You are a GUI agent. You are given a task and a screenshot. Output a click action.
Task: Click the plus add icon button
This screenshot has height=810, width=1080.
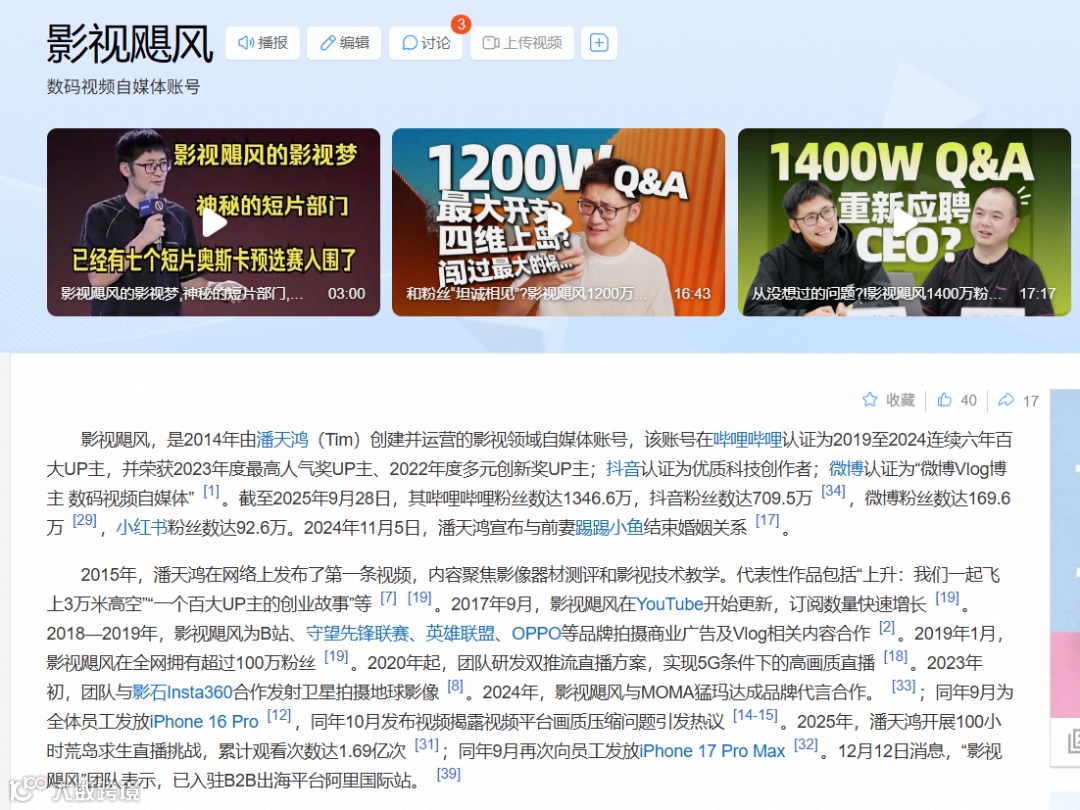(x=599, y=43)
